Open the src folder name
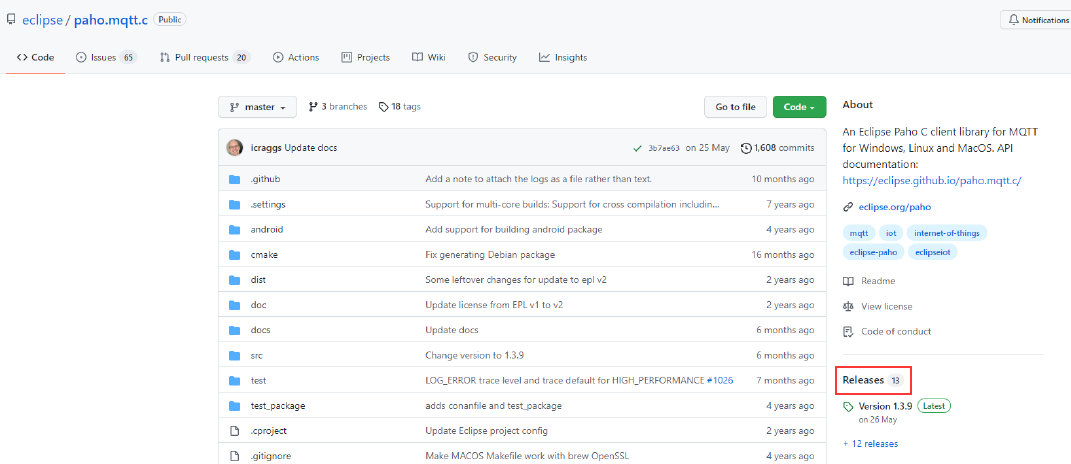Image resolution: width=1071 pixels, height=464 pixels. [257, 355]
